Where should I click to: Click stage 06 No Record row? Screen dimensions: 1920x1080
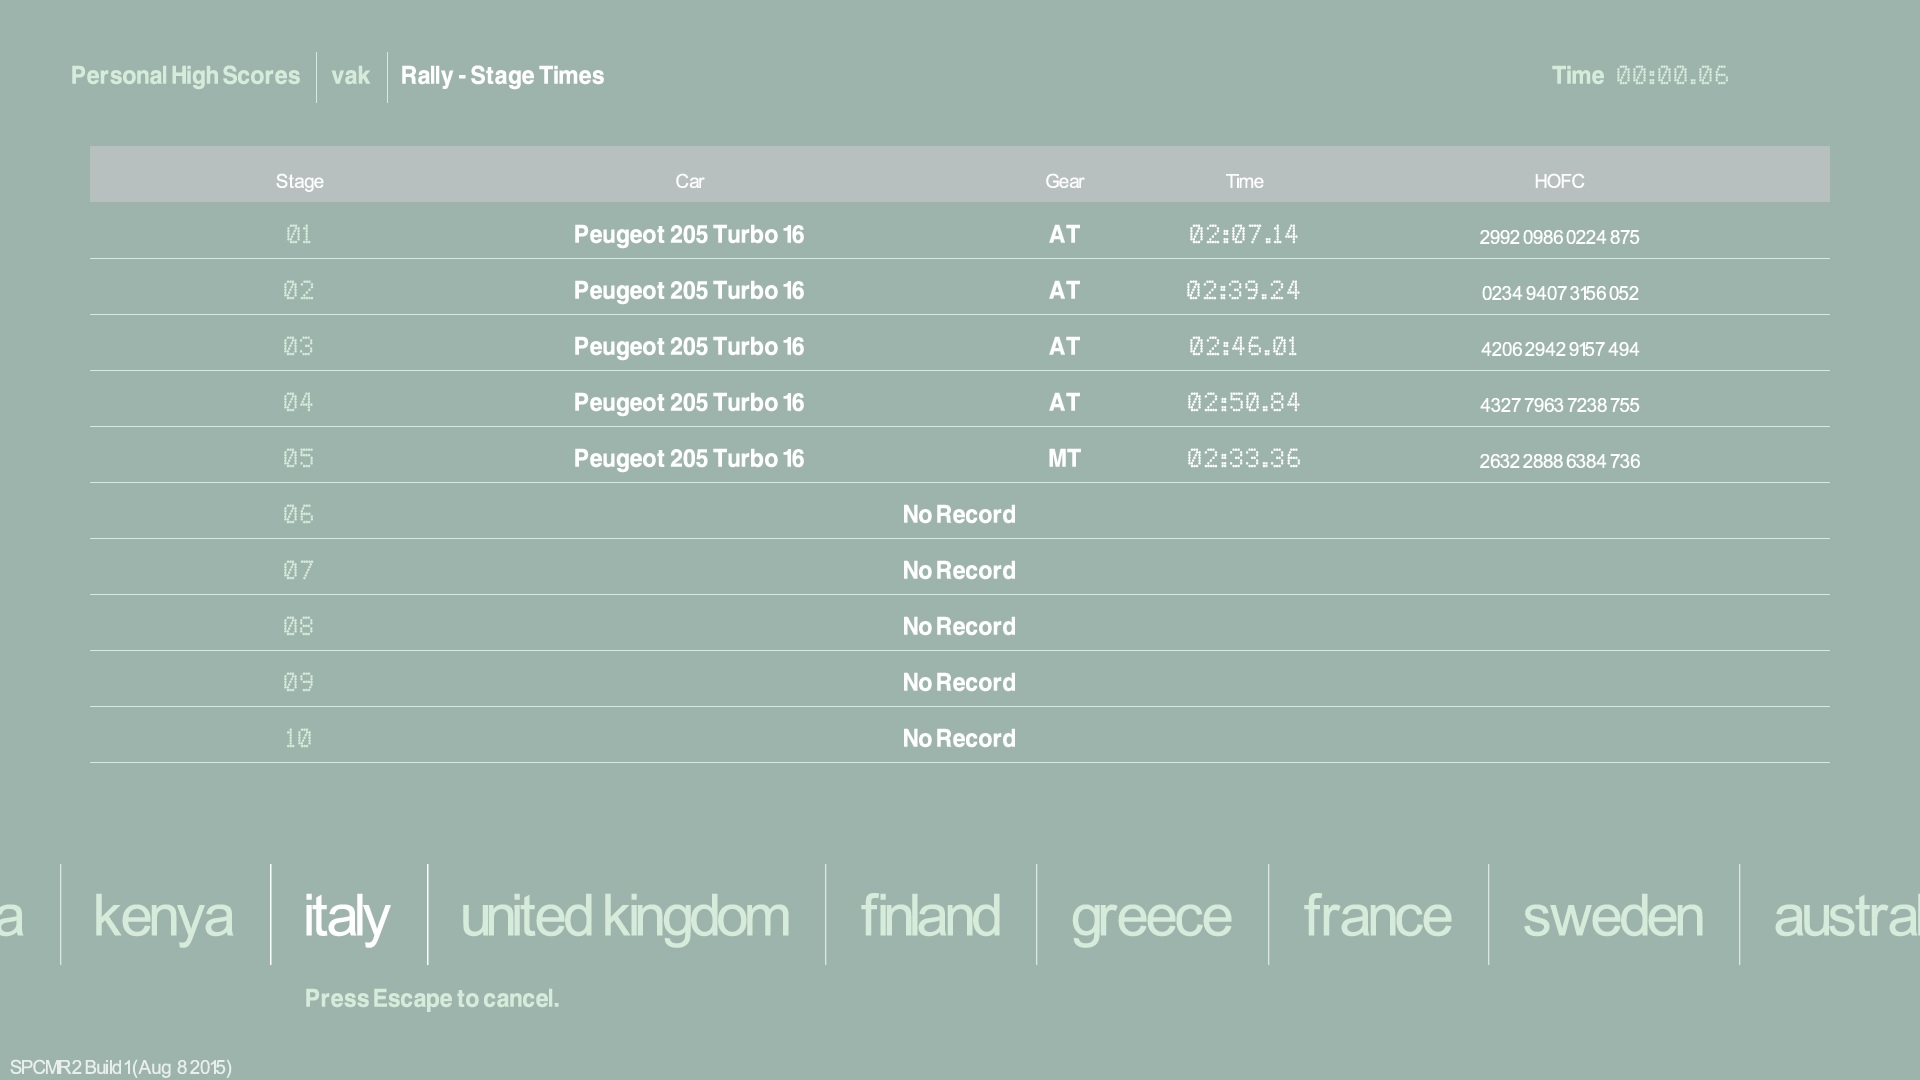click(958, 515)
